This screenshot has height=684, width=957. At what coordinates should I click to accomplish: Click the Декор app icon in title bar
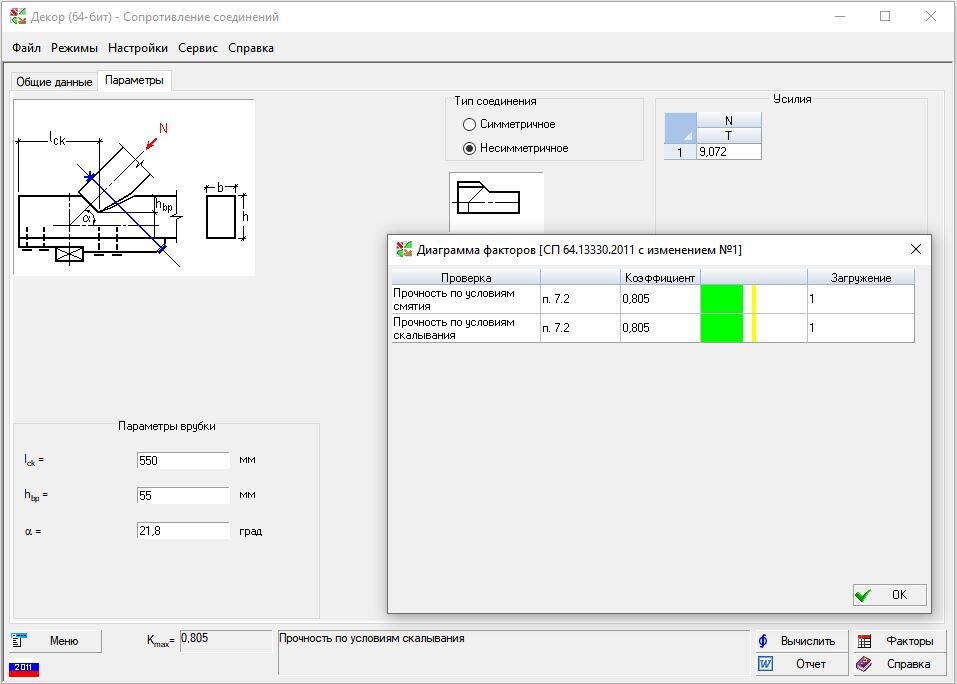pyautogui.click(x=18, y=16)
